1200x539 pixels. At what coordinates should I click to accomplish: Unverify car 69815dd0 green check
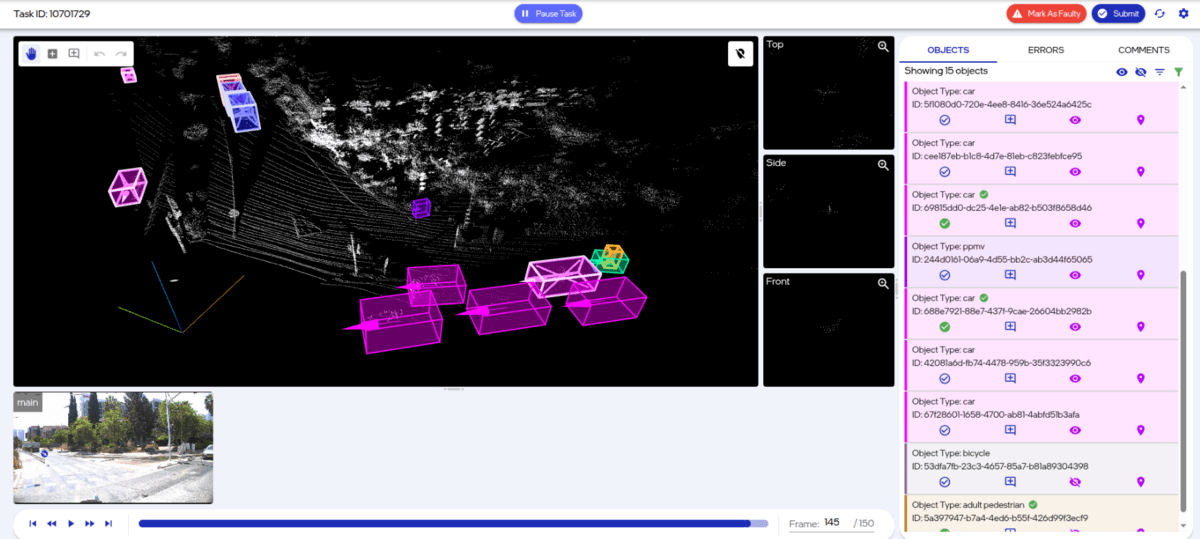(x=945, y=223)
